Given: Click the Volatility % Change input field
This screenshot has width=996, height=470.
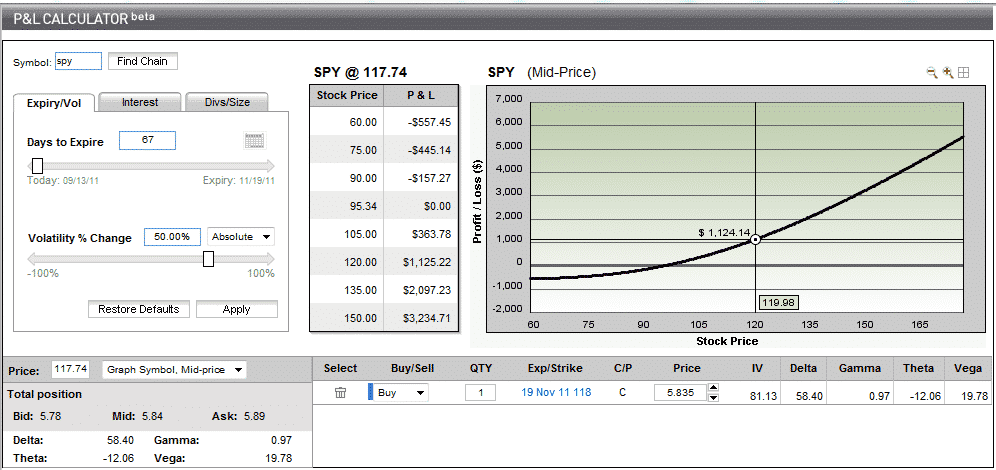Looking at the screenshot, I should (173, 237).
